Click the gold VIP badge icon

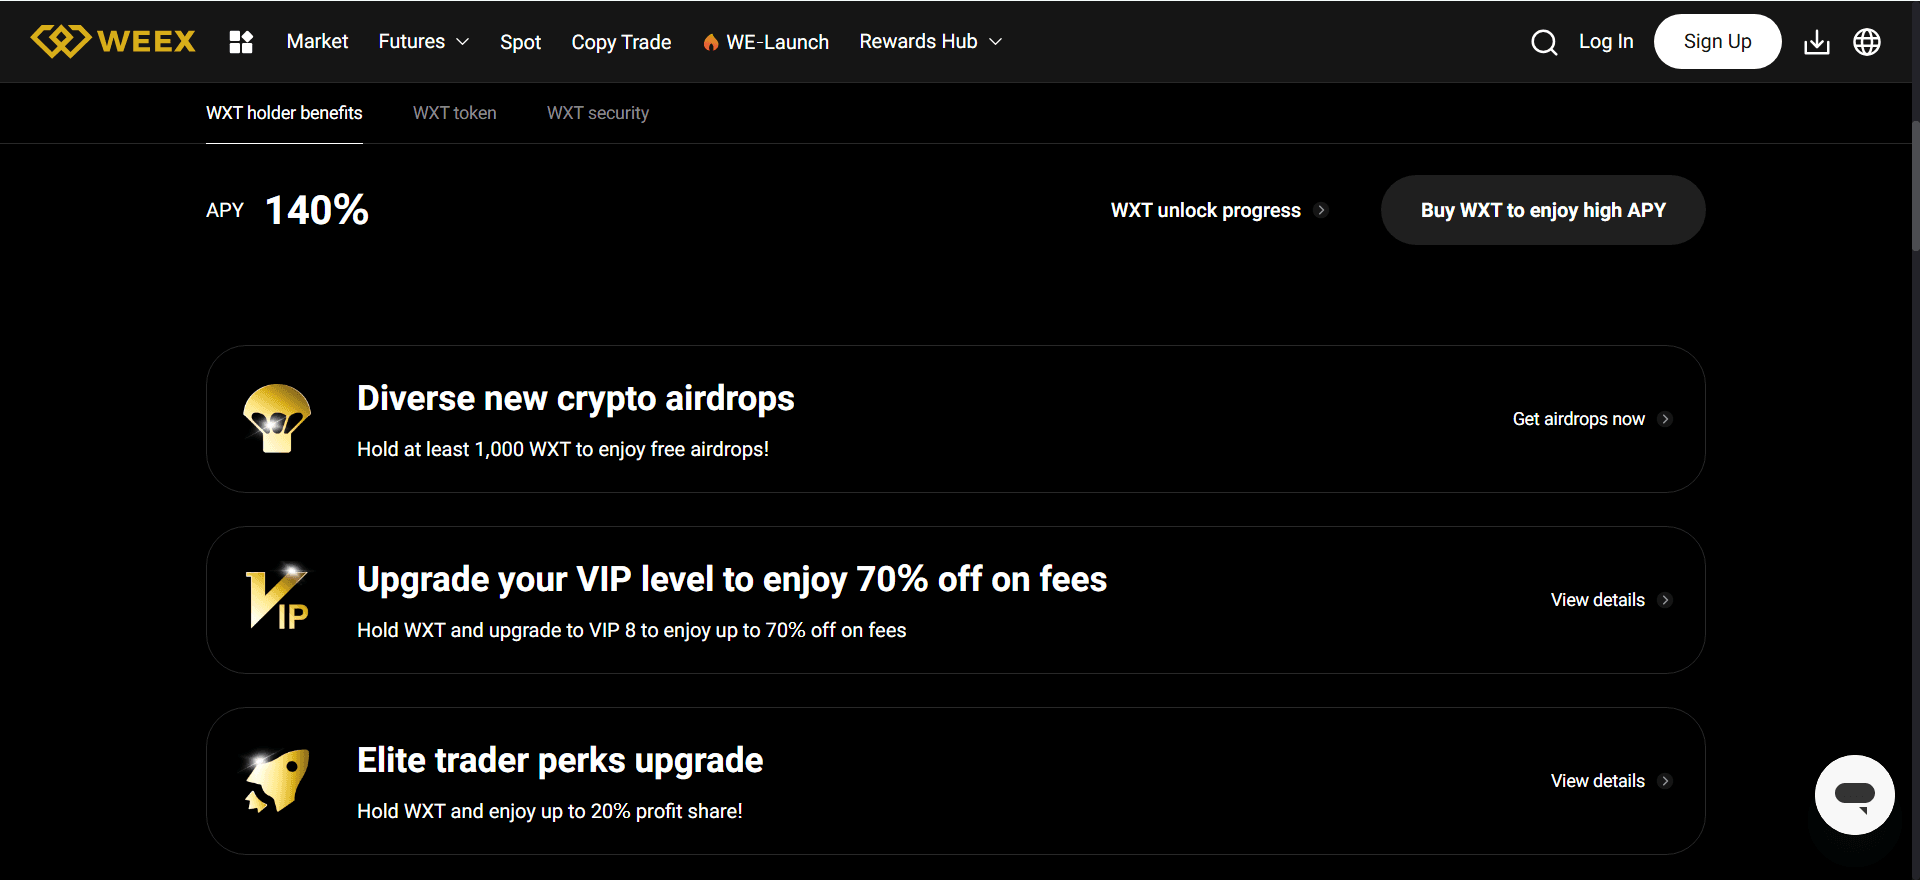277,600
